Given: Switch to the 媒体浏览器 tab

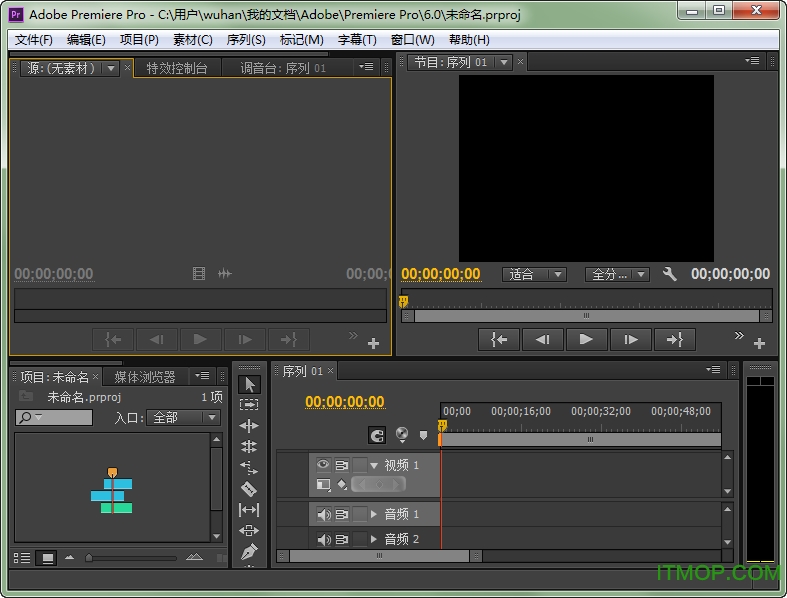Looking at the screenshot, I should pyautogui.click(x=145, y=377).
